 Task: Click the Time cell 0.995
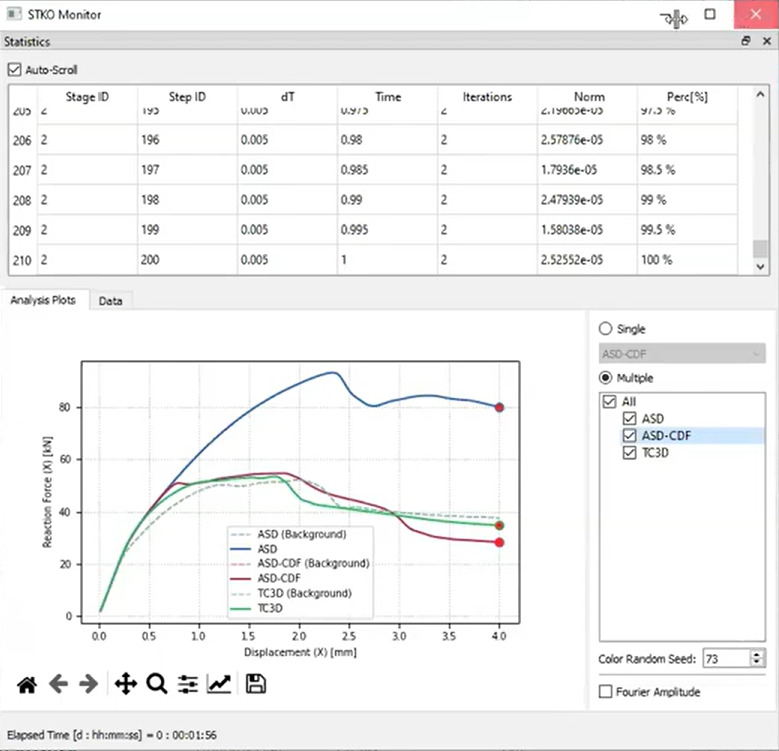(388, 229)
